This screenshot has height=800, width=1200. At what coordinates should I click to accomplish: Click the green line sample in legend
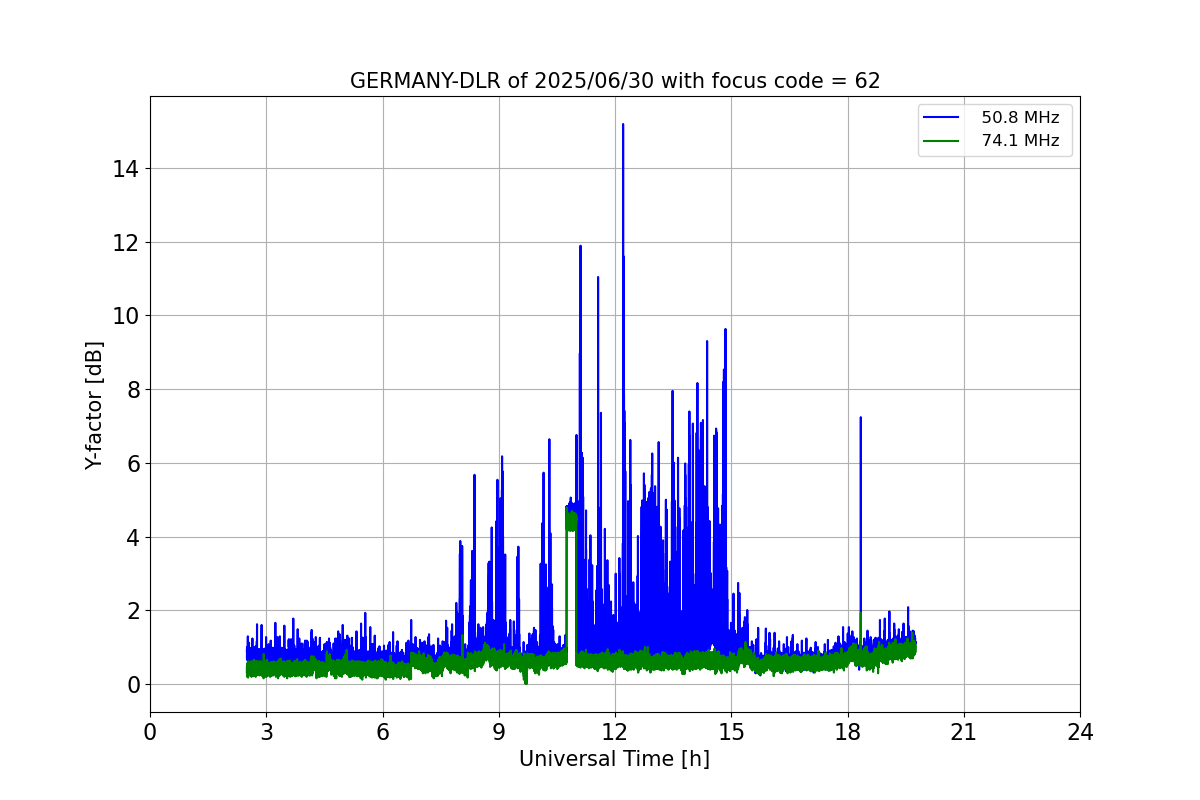point(943,141)
